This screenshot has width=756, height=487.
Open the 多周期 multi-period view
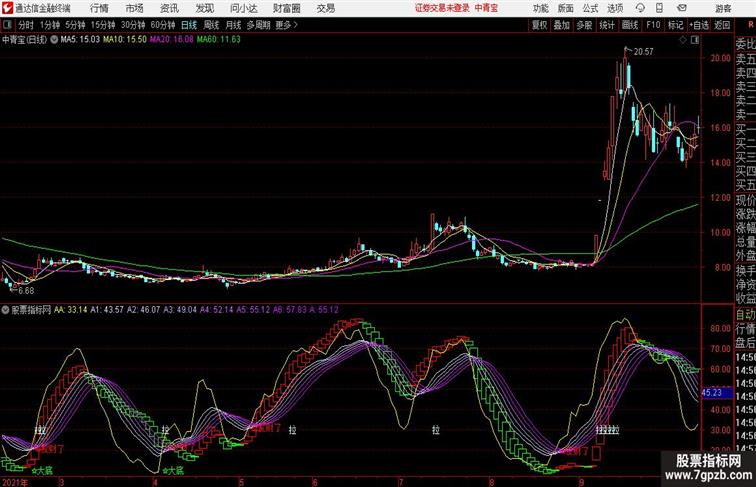(258, 25)
